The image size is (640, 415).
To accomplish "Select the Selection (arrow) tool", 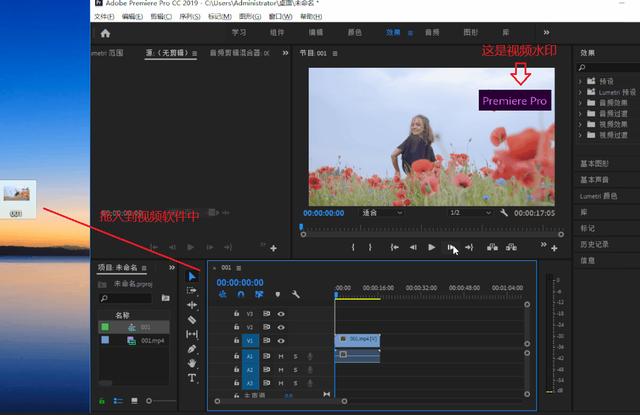I will tap(192, 277).
